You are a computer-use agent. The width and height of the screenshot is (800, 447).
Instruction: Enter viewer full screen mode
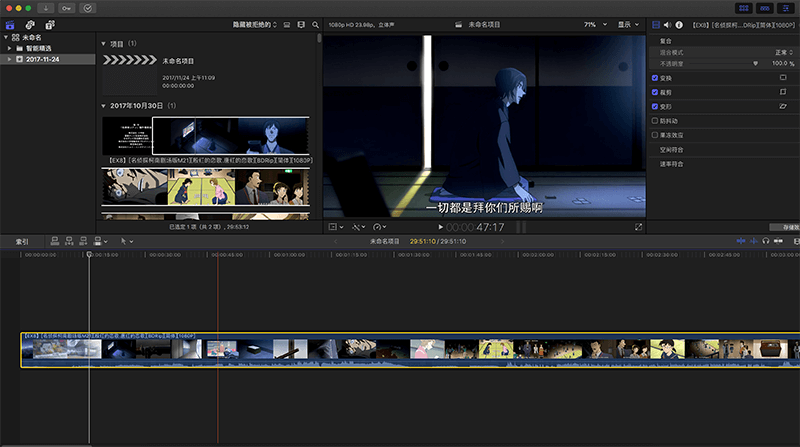638,227
